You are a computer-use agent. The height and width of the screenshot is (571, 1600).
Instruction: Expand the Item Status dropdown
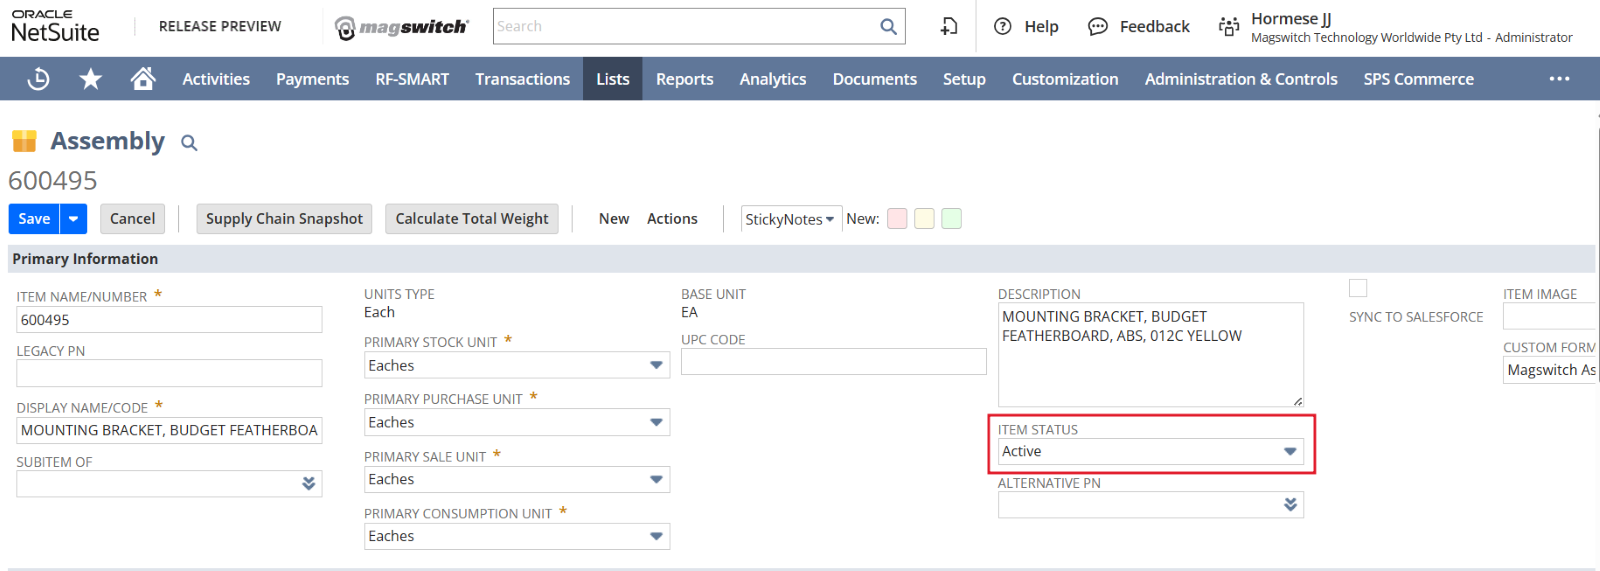(x=1290, y=452)
